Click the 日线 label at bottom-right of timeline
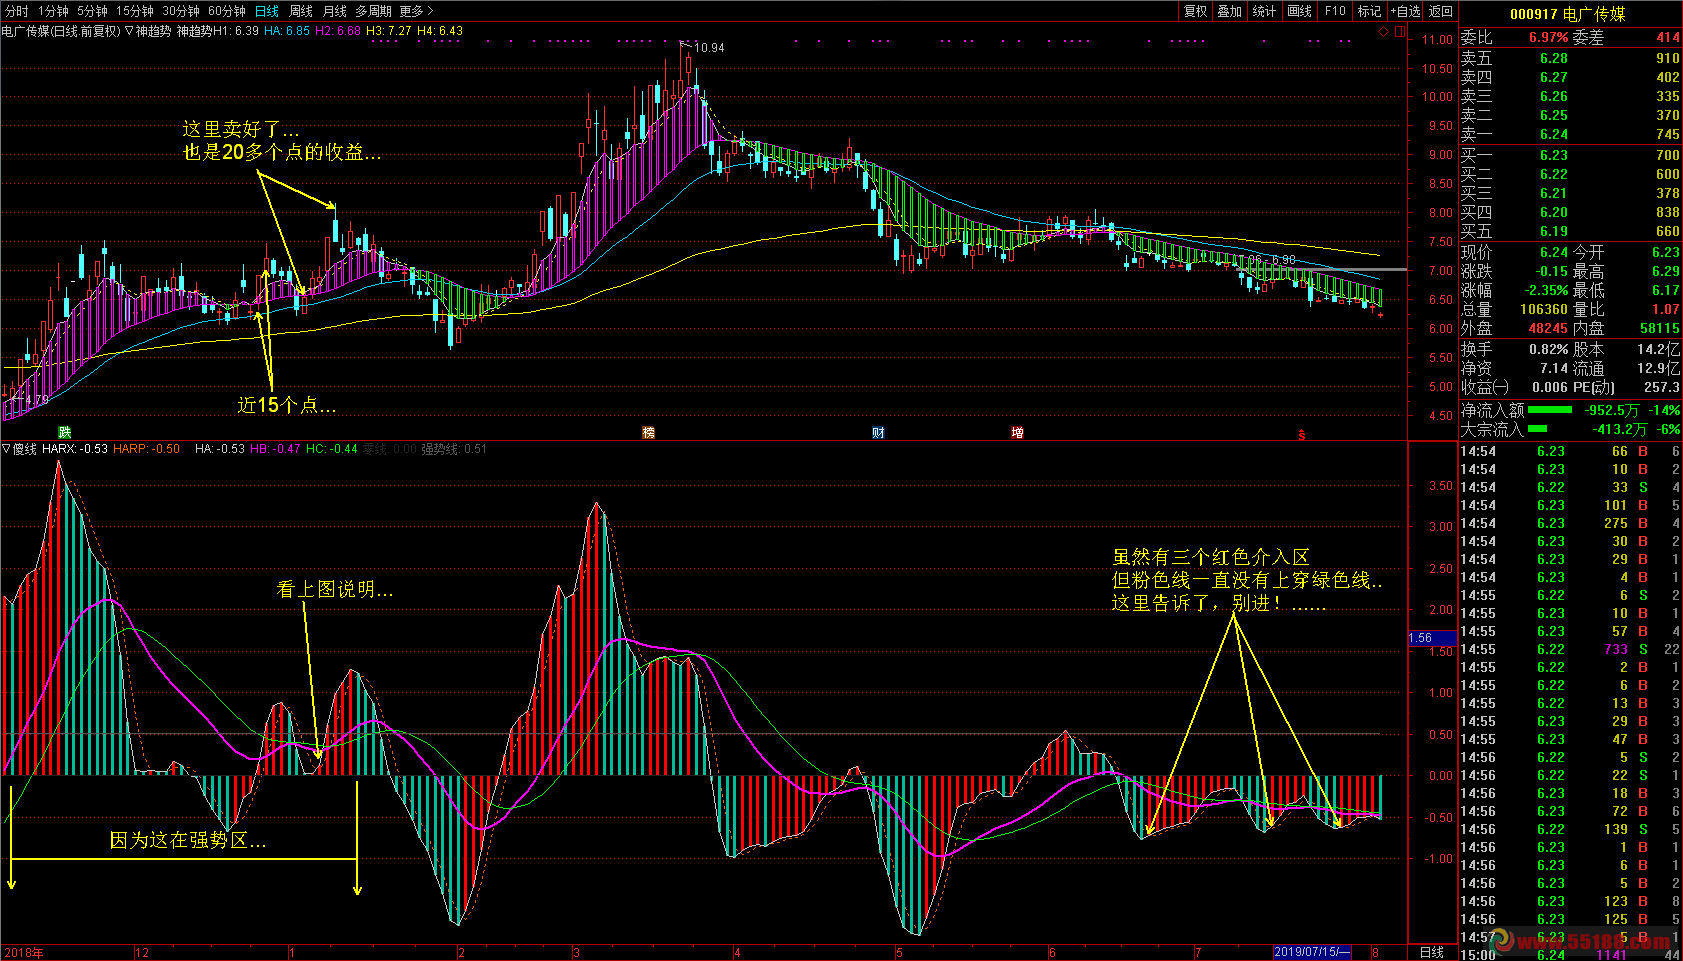The image size is (1683, 961). [1432, 952]
